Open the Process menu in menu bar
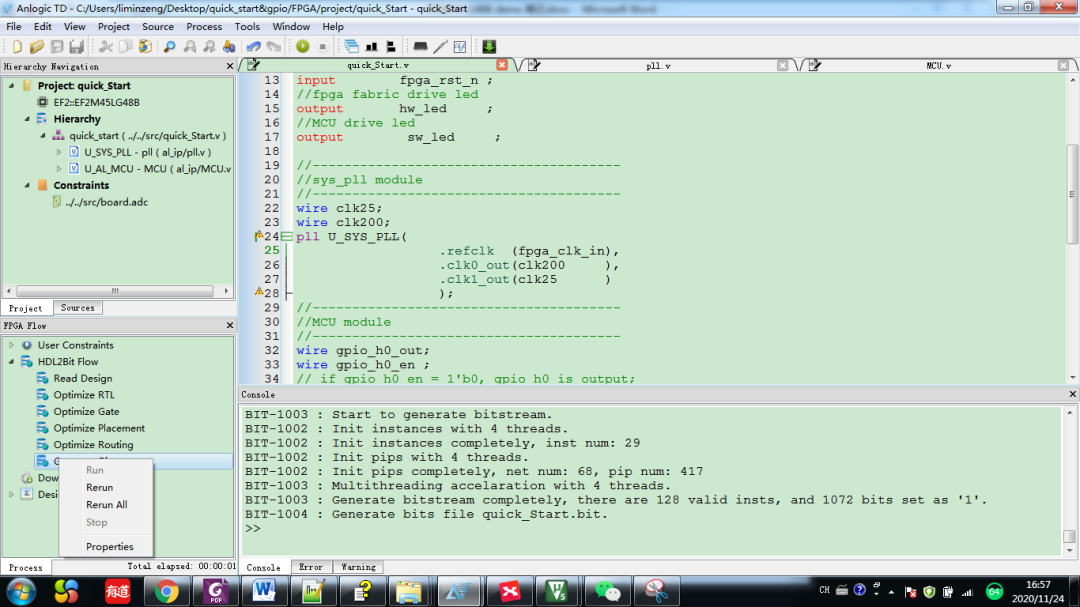 [204, 27]
